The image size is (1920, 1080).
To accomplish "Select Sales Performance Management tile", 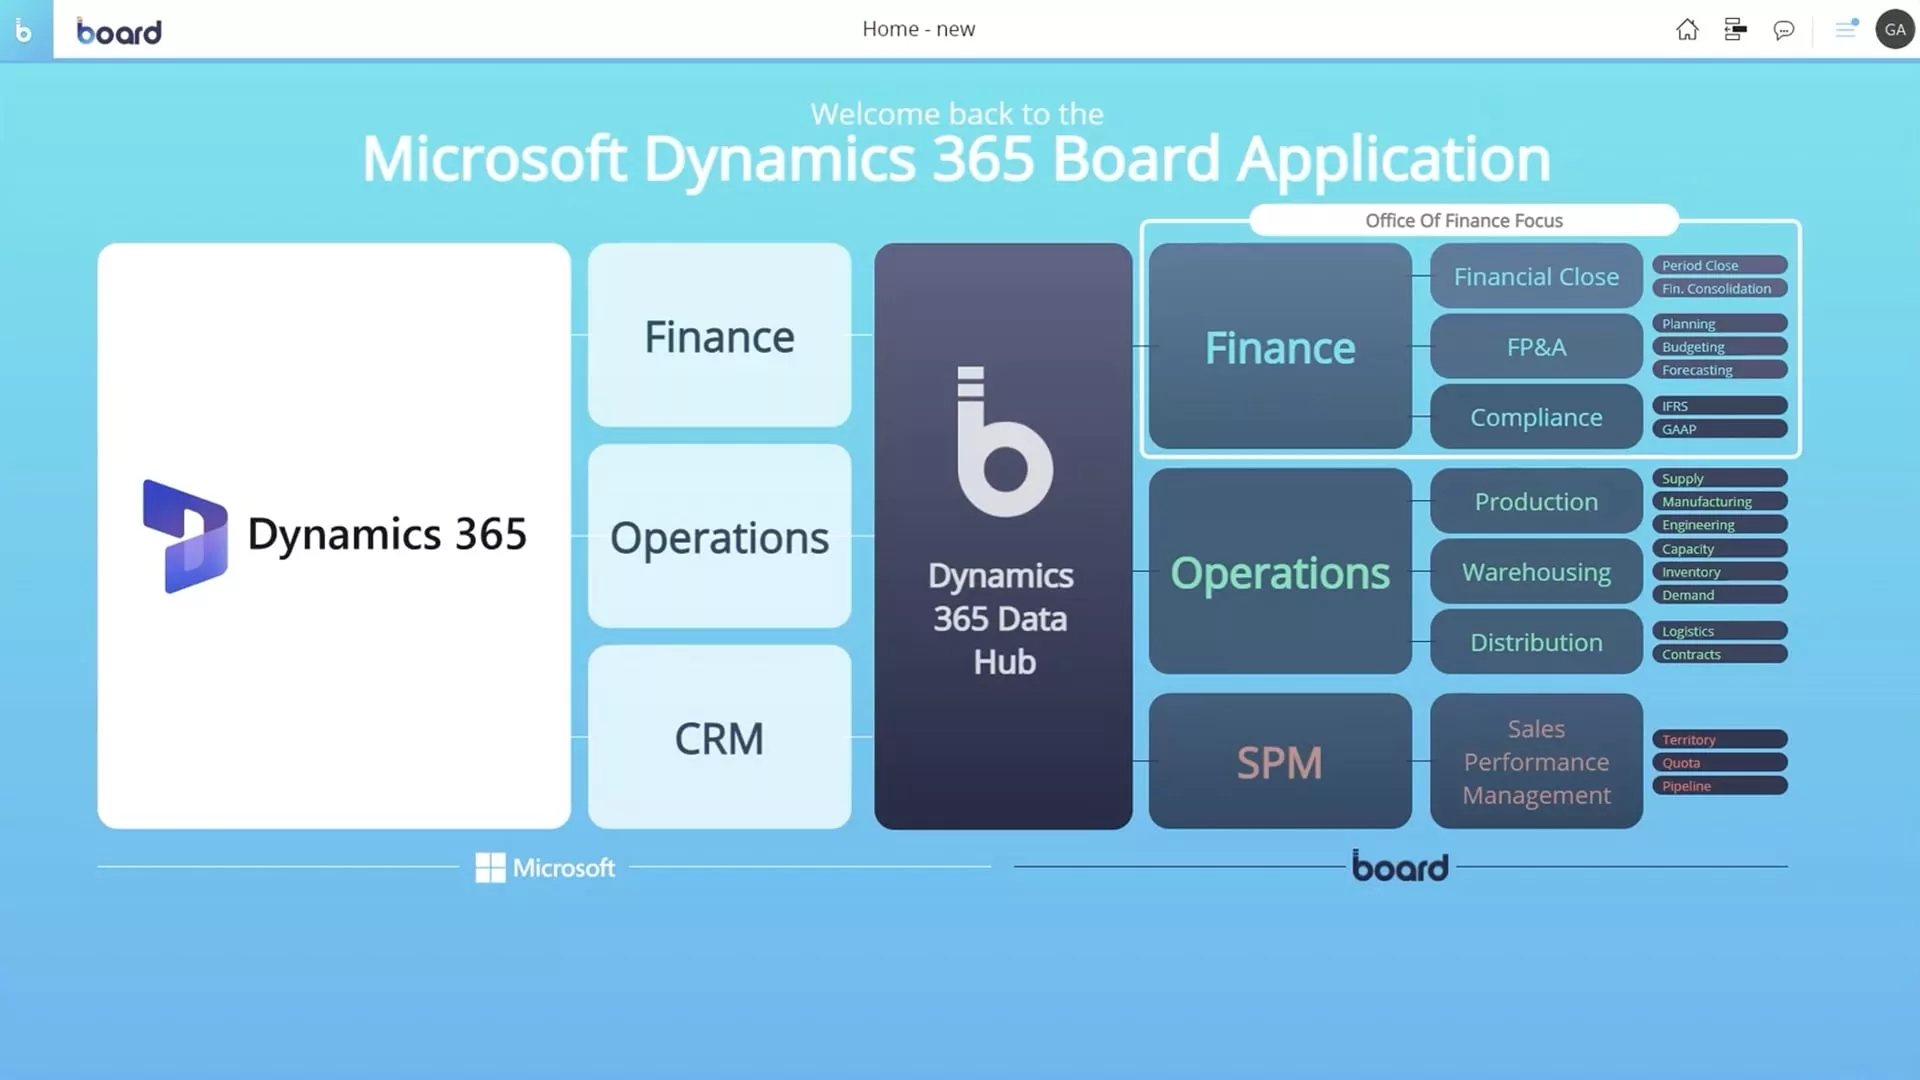I will click(x=1536, y=762).
